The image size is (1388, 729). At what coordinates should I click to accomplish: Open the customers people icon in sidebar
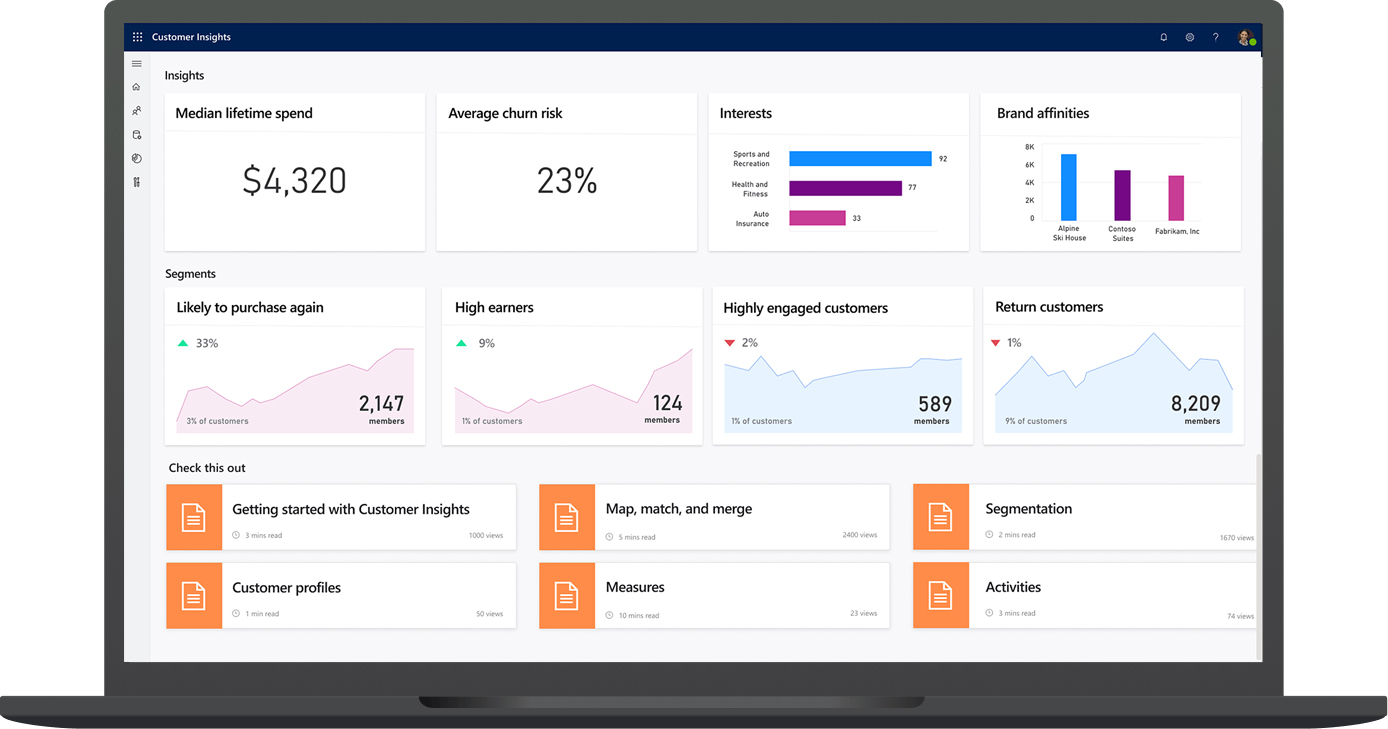(137, 111)
